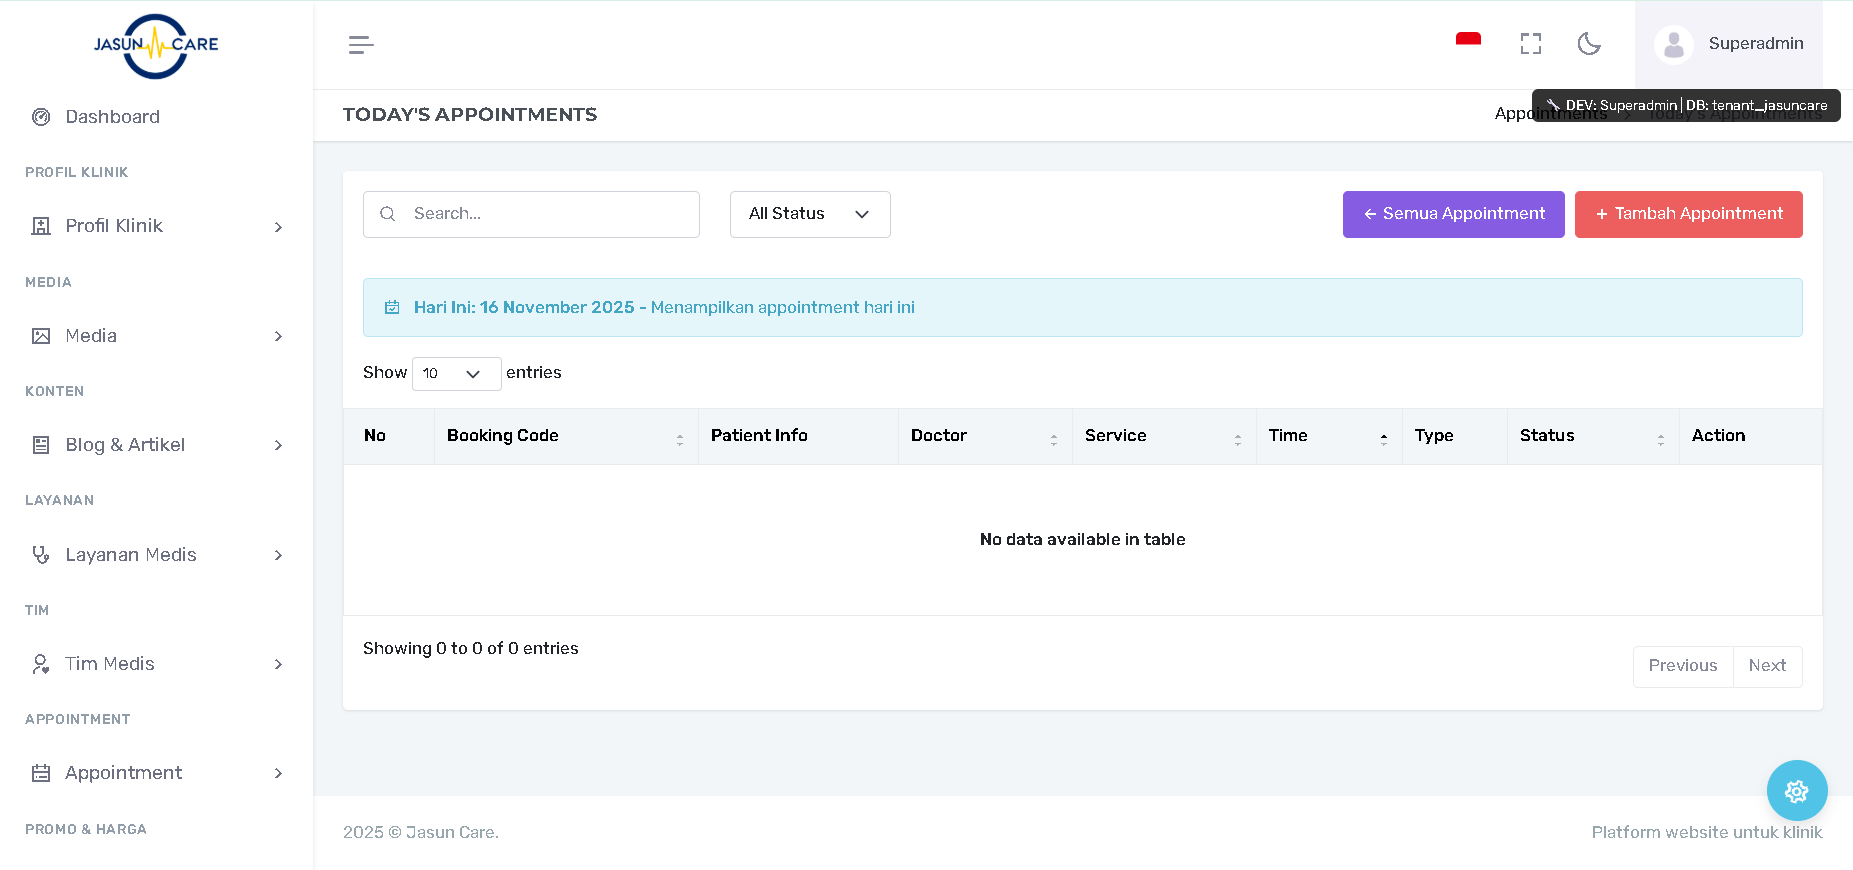Change the show entries count dropdown
The width and height of the screenshot is (1853, 870).
click(456, 373)
